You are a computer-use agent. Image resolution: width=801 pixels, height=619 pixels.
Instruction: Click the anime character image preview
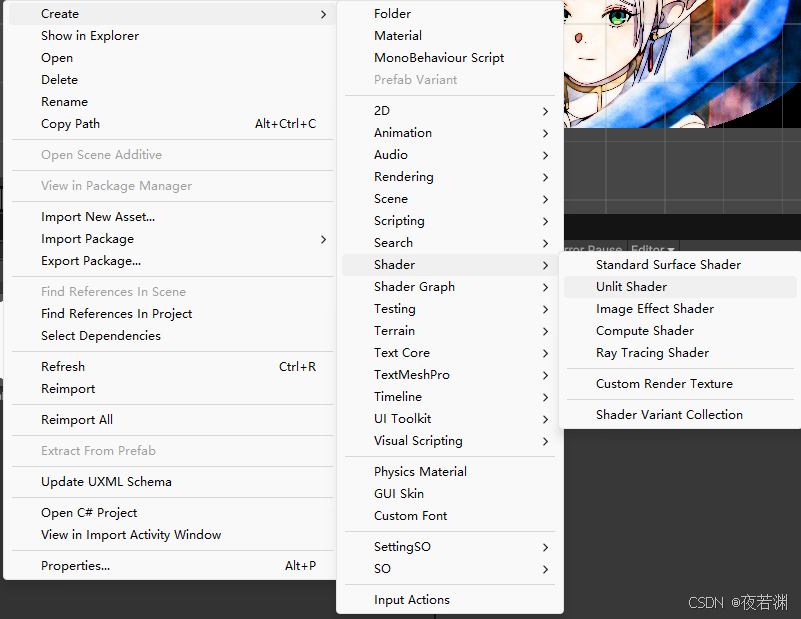point(682,64)
